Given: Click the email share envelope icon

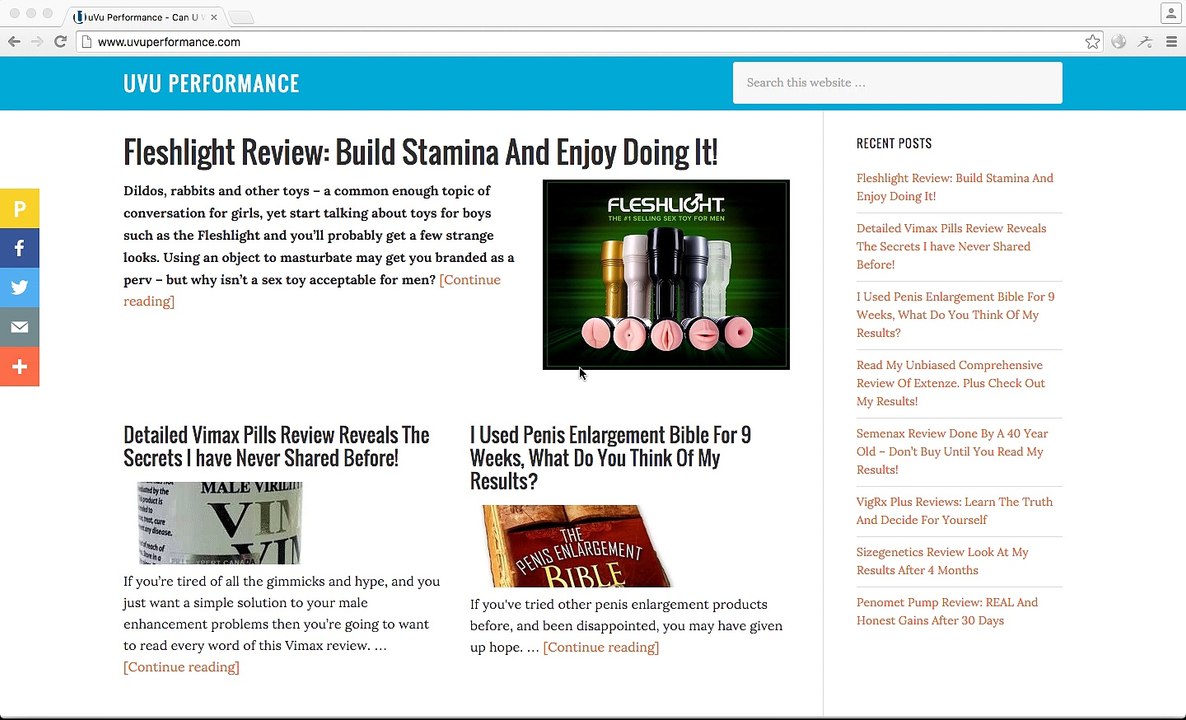Looking at the screenshot, I should click(x=20, y=327).
